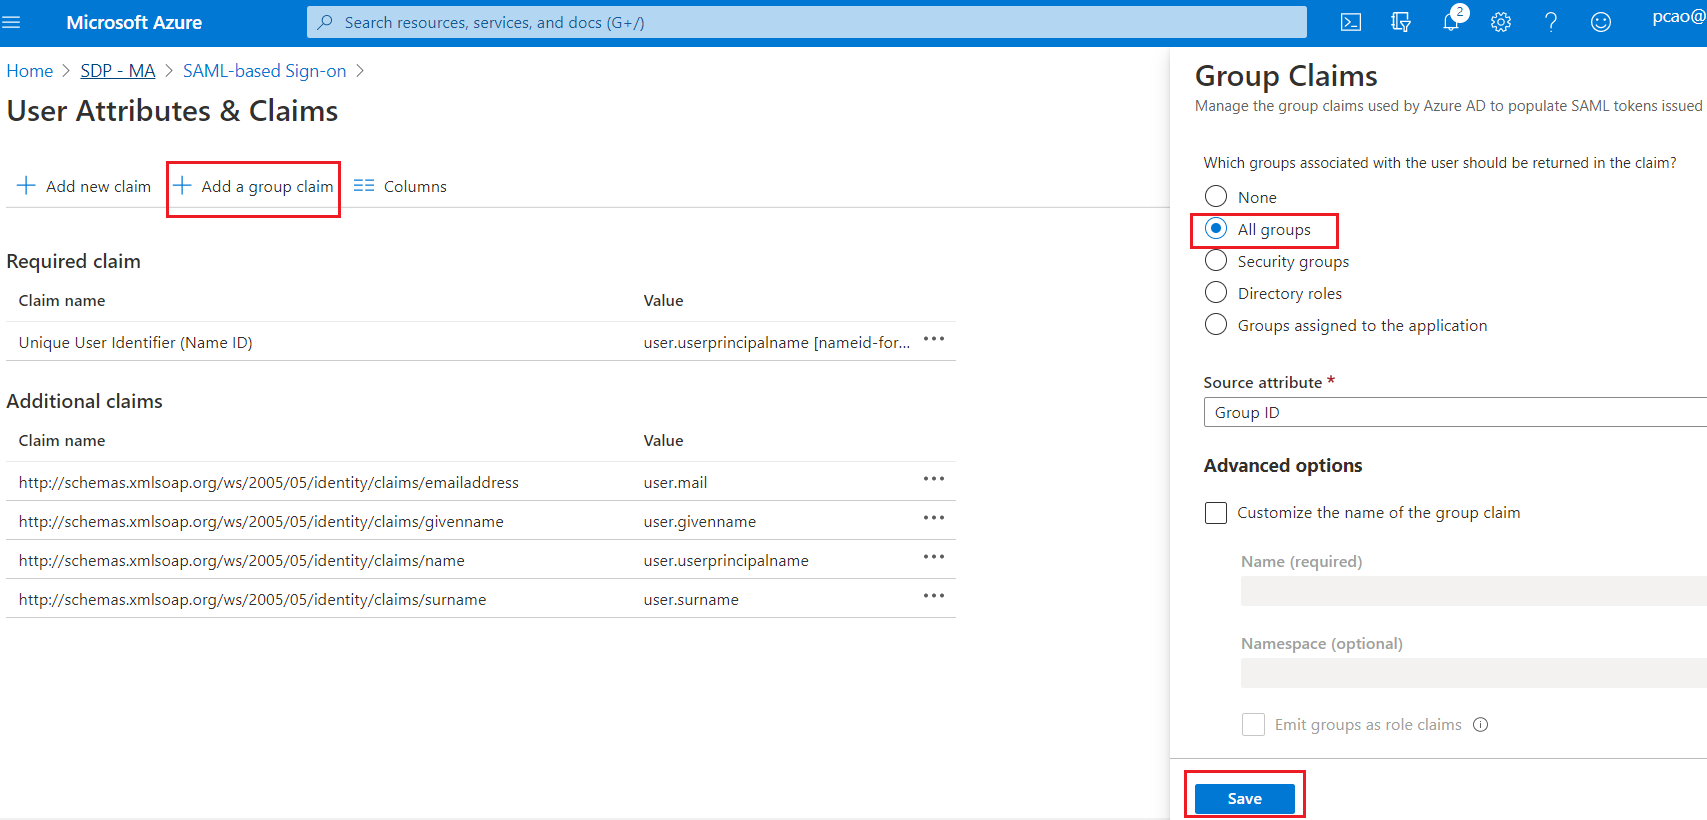Click Add a group claim
Image resolution: width=1707 pixels, height=820 pixels.
point(254,187)
